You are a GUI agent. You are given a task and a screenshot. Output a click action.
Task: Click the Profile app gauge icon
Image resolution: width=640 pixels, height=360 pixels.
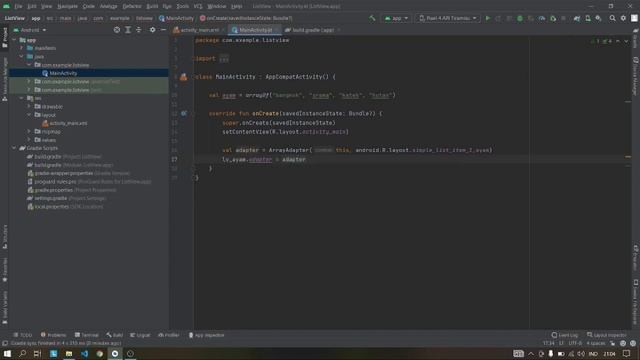[x=542, y=18]
